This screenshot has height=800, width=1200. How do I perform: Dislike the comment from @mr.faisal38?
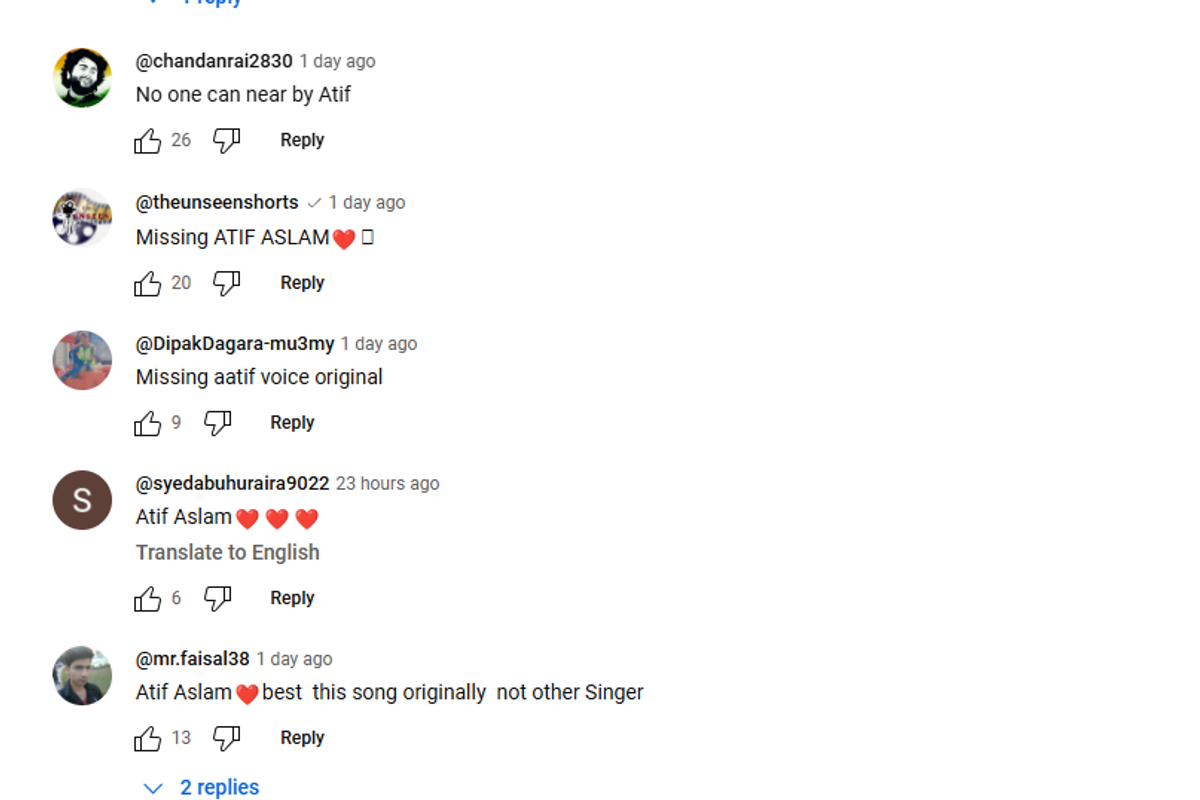point(227,739)
